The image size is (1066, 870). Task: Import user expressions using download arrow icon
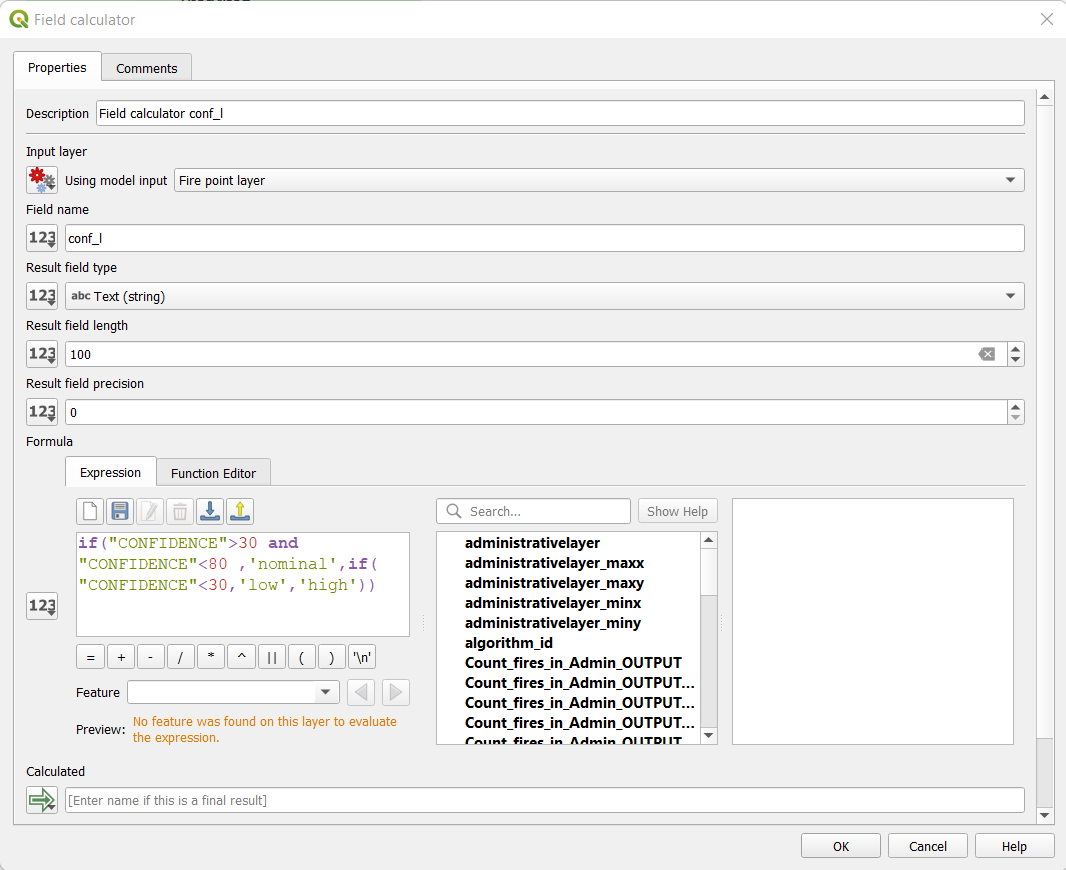click(x=210, y=512)
